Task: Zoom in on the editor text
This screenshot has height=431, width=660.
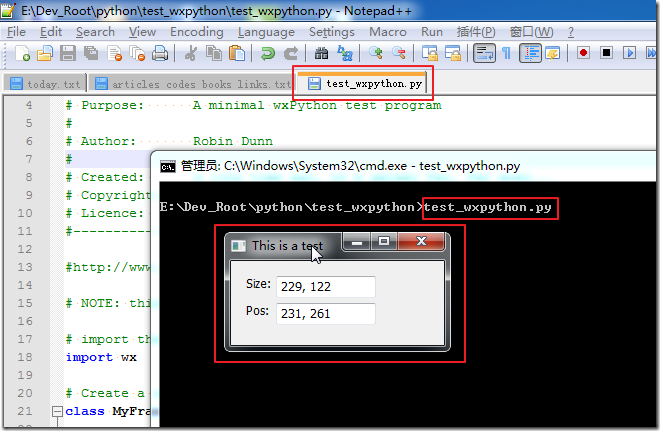Action: (x=375, y=53)
